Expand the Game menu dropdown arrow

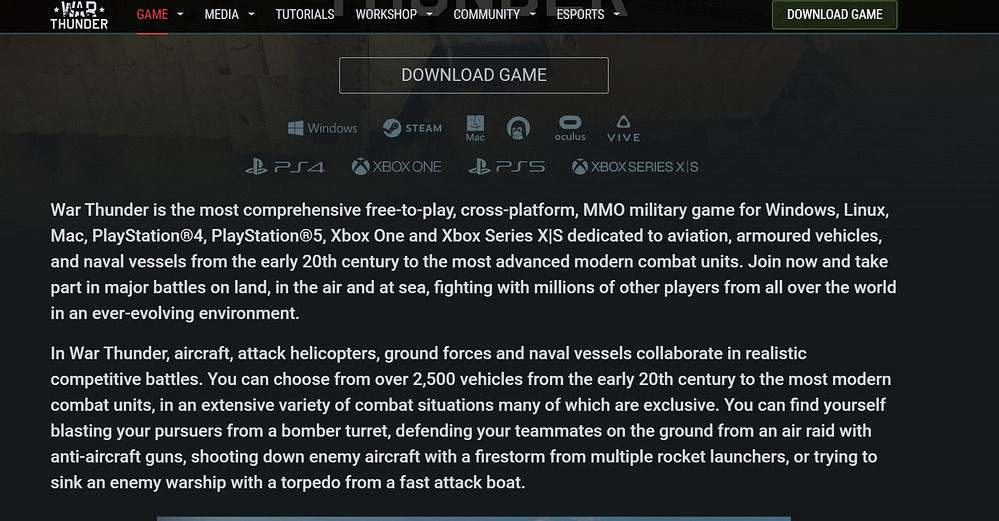point(180,14)
